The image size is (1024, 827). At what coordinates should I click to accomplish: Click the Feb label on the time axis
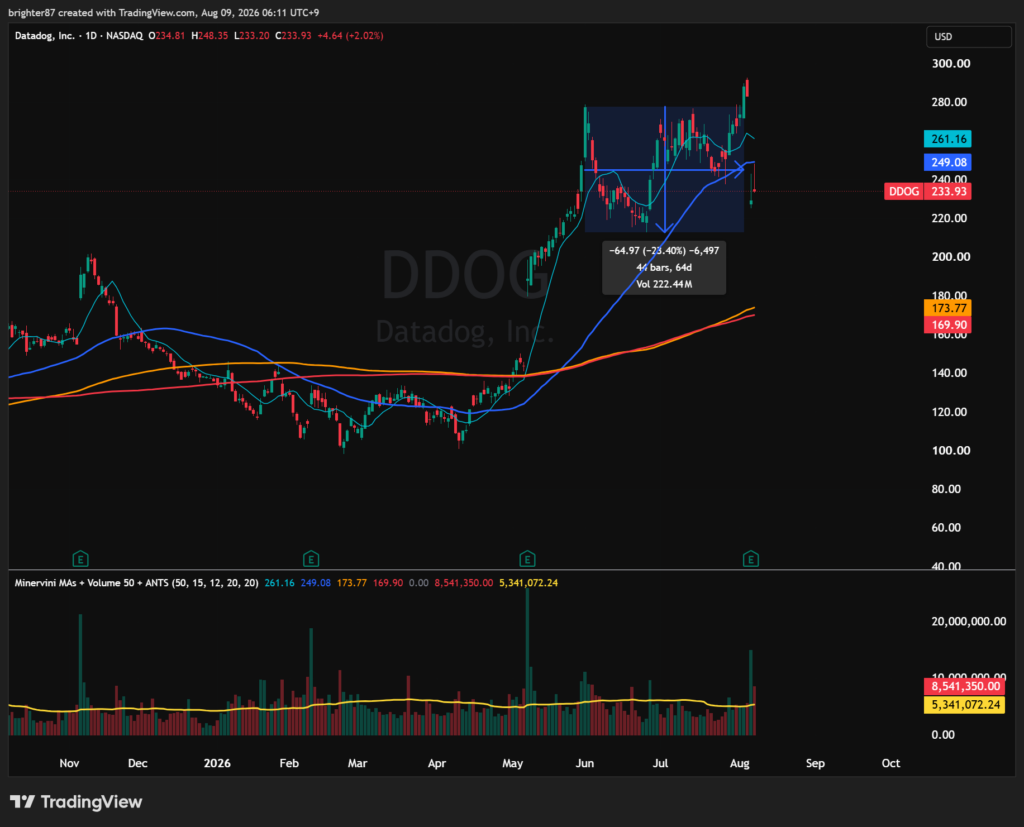tap(289, 763)
